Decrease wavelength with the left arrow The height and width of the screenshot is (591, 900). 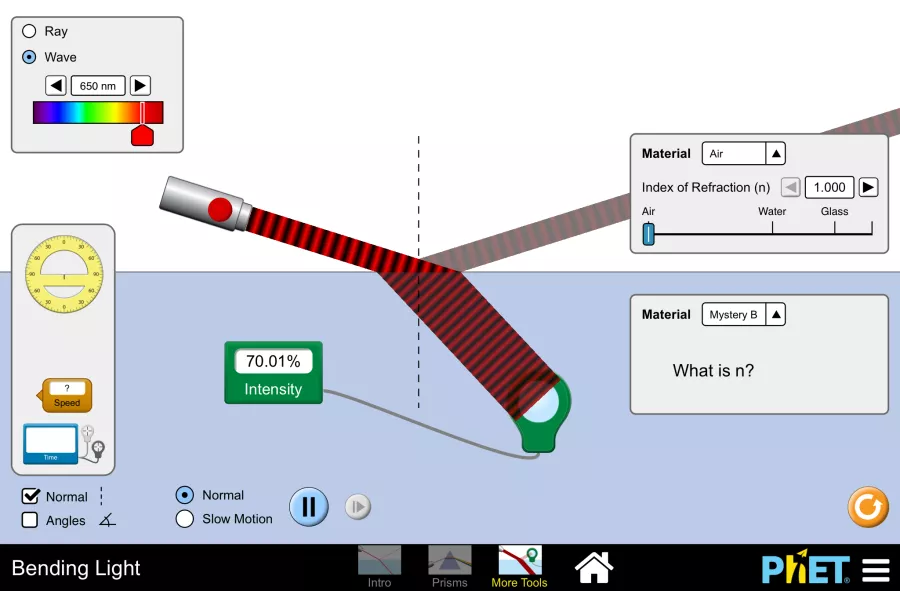coord(56,85)
